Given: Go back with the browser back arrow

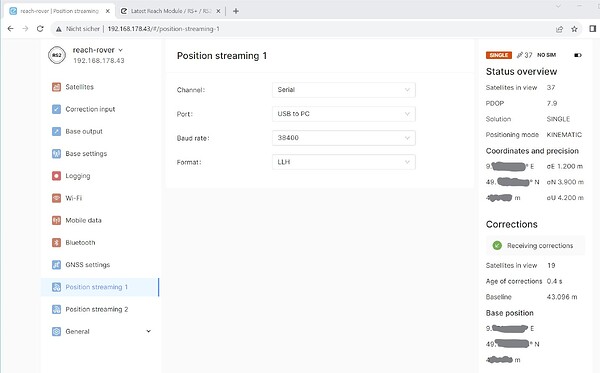Looking at the screenshot, I should (10, 29).
